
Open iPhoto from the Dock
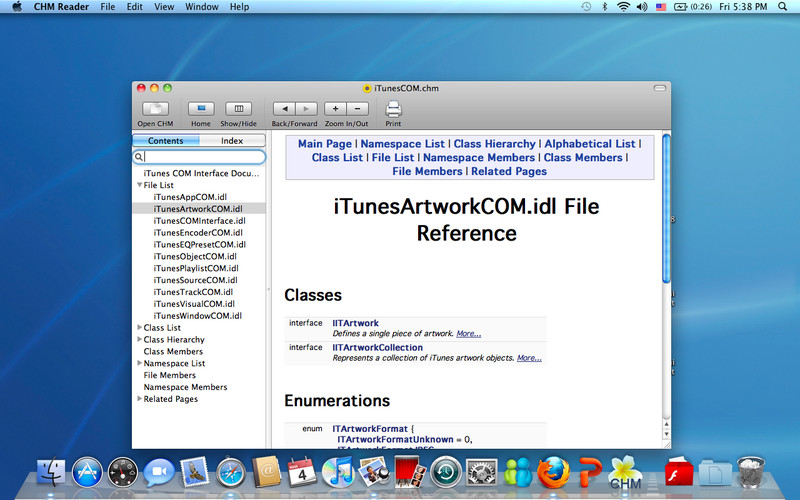(x=374, y=472)
